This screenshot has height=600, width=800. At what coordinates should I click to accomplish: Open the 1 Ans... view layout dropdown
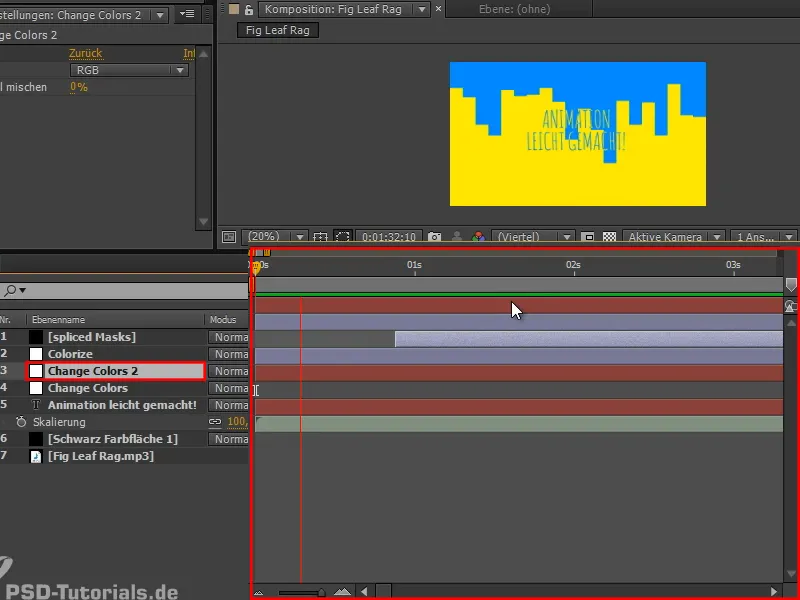click(x=763, y=237)
